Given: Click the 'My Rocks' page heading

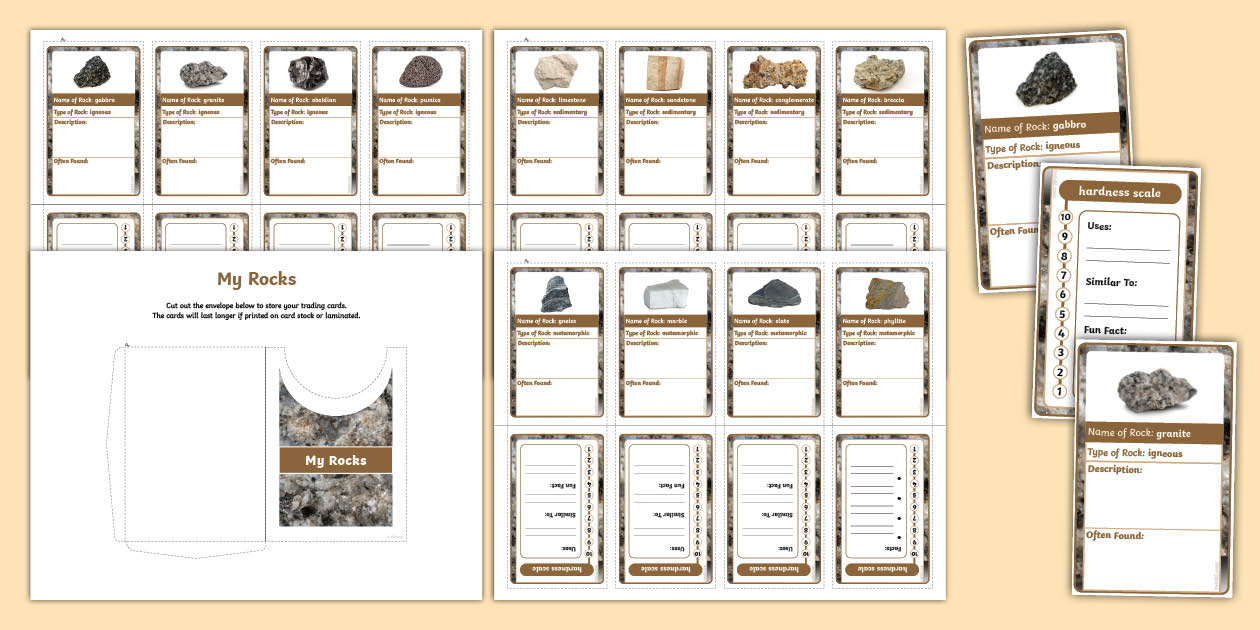Looking at the screenshot, I should [x=257, y=279].
